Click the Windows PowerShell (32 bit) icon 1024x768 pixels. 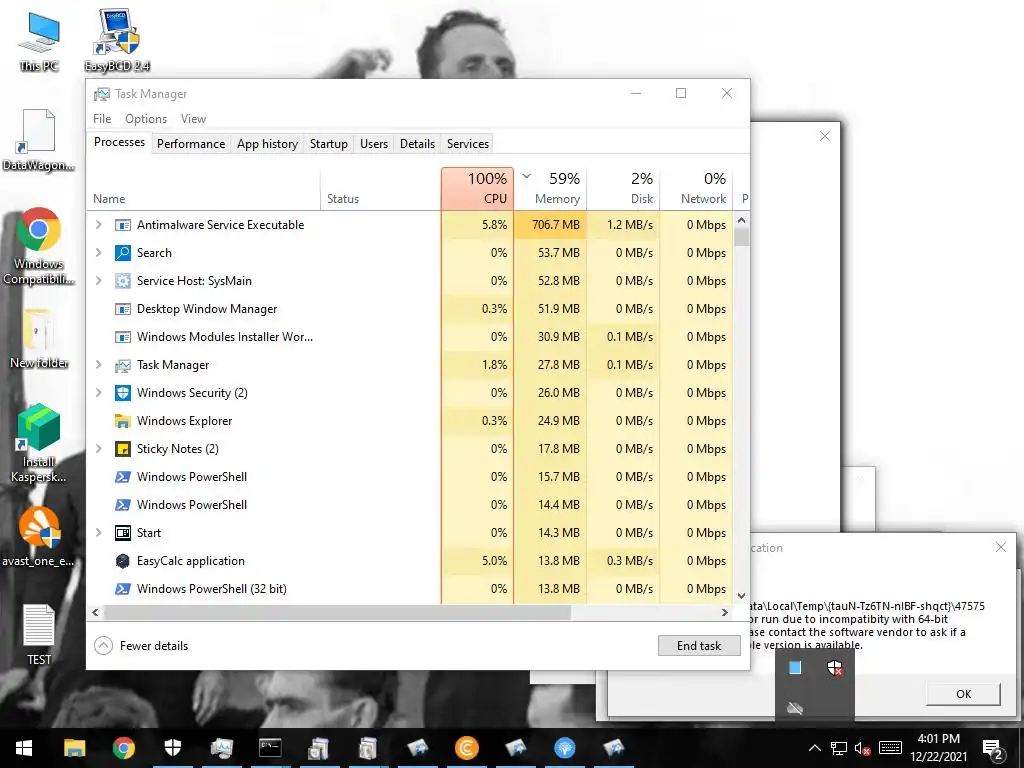point(122,589)
